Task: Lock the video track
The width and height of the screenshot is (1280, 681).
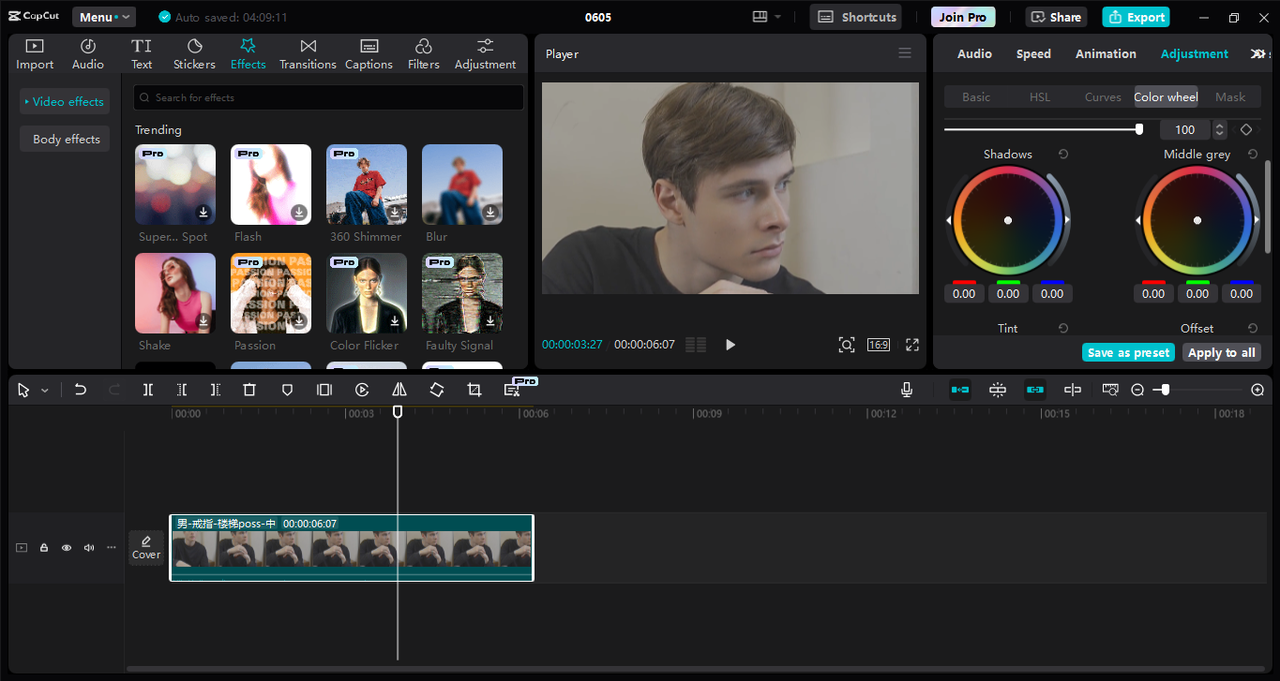Action: click(44, 548)
